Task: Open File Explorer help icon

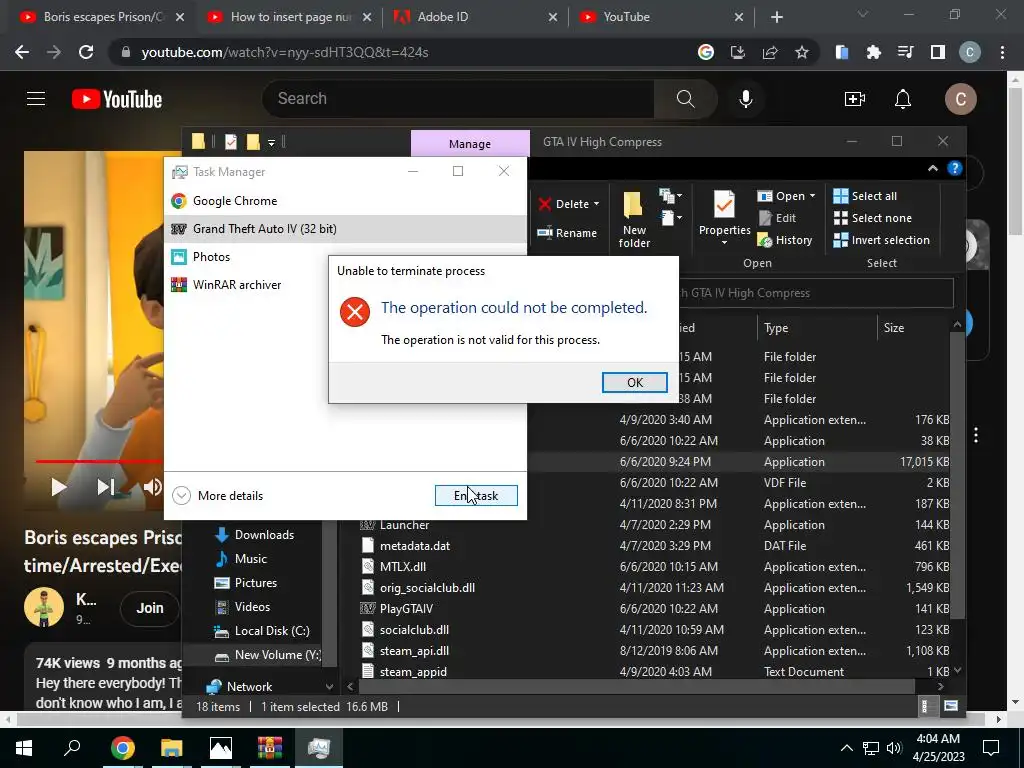Action: coord(954,168)
